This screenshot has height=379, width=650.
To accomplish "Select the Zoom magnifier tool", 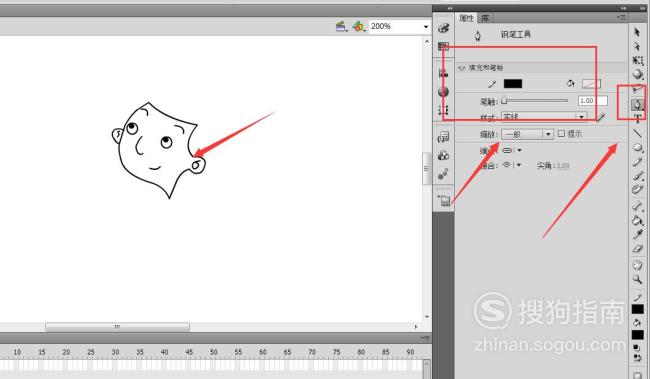I will coord(638,279).
